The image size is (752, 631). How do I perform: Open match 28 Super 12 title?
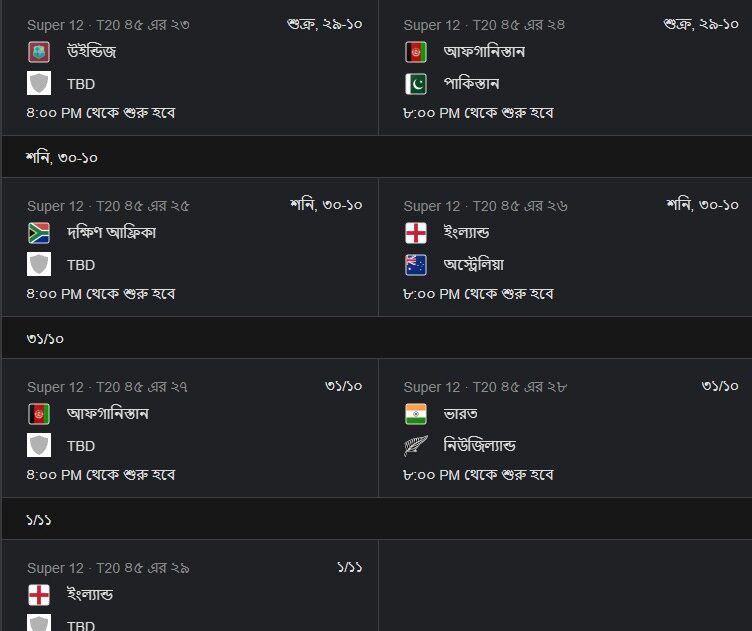click(485, 387)
